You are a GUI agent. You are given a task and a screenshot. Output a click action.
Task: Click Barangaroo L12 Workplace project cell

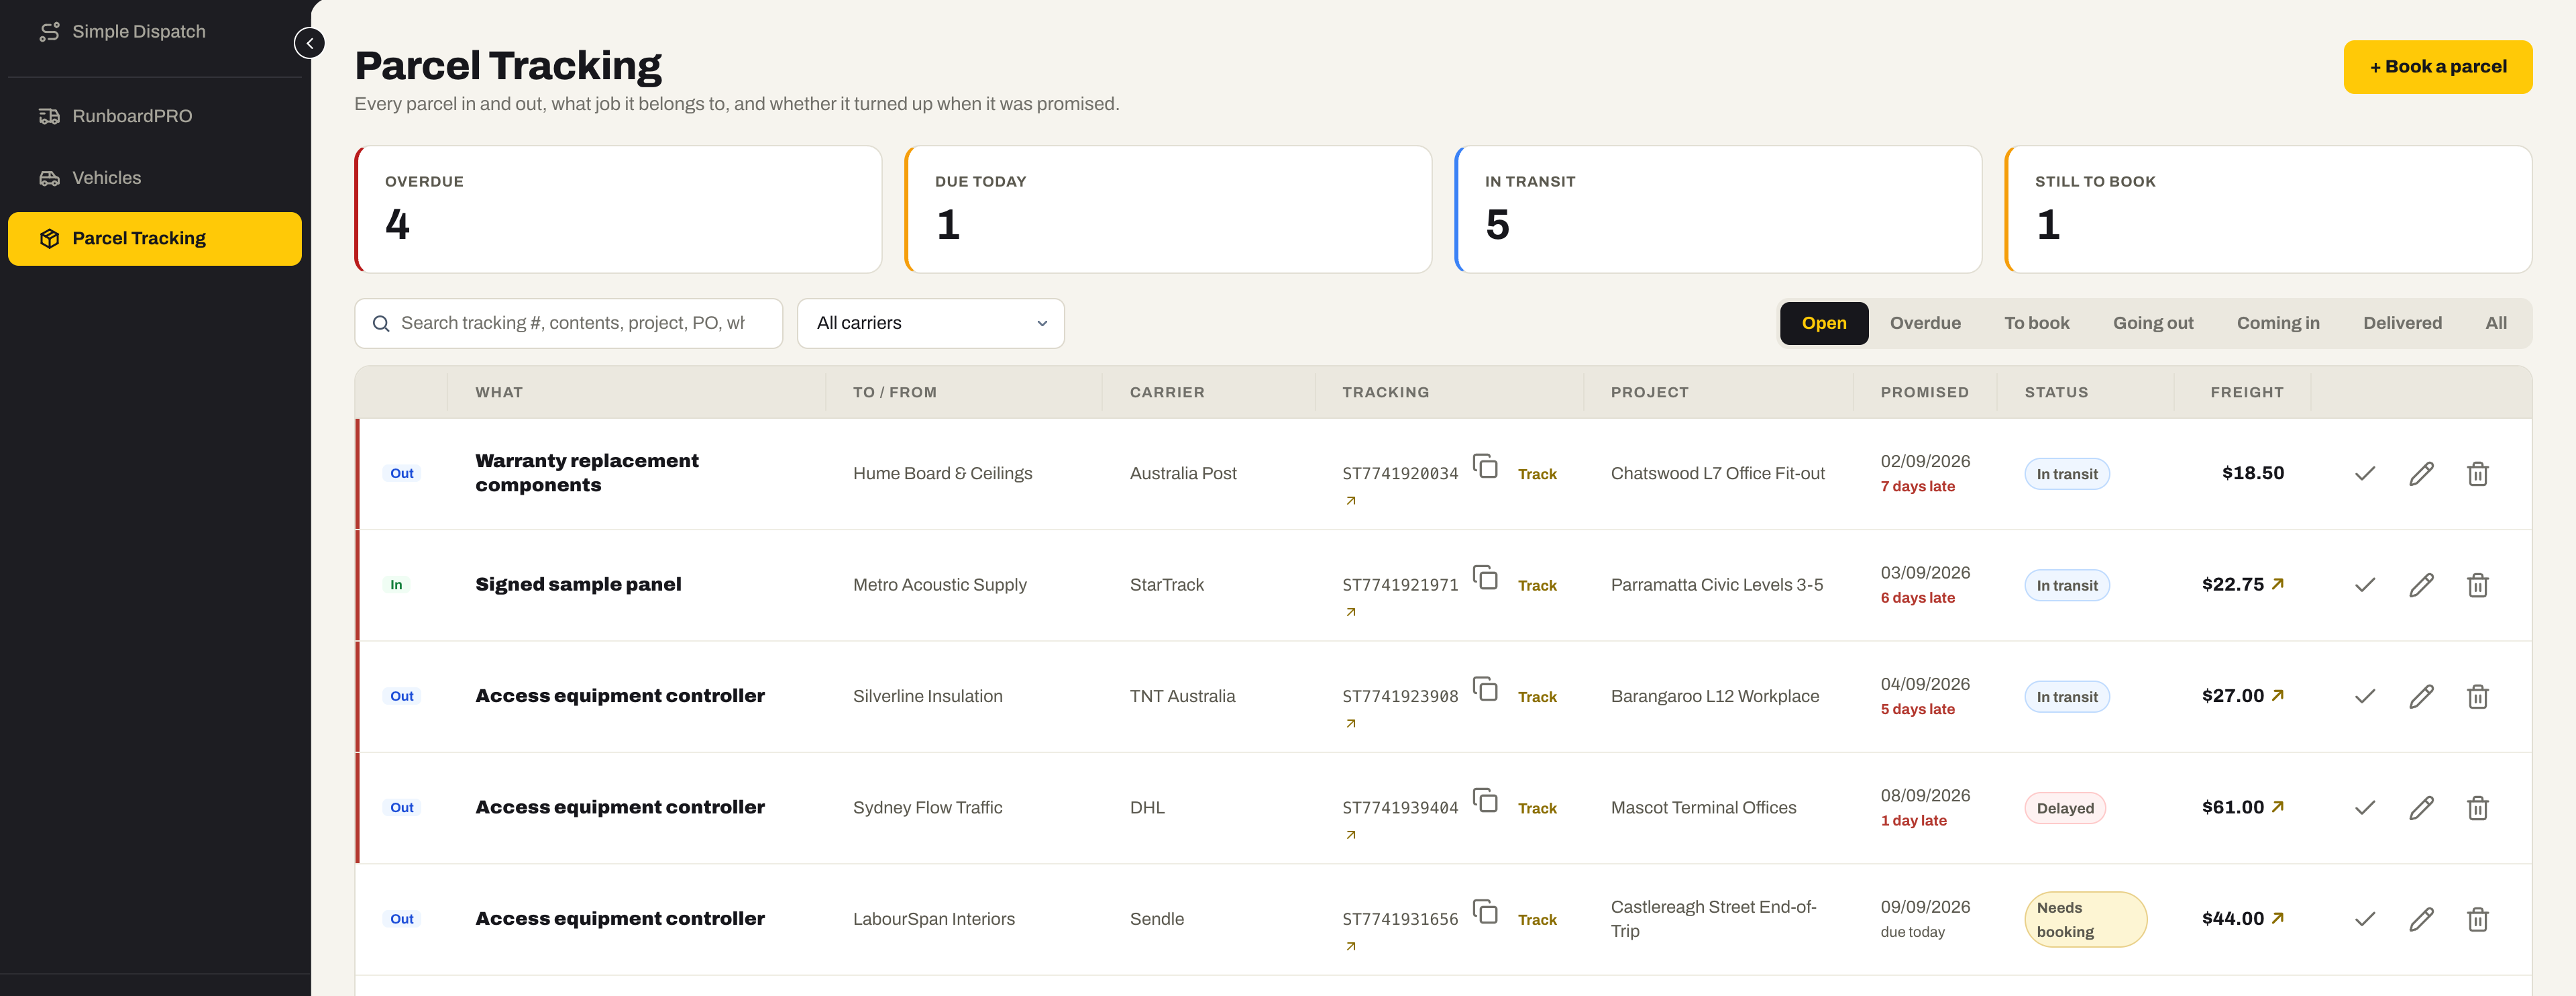[1714, 697]
